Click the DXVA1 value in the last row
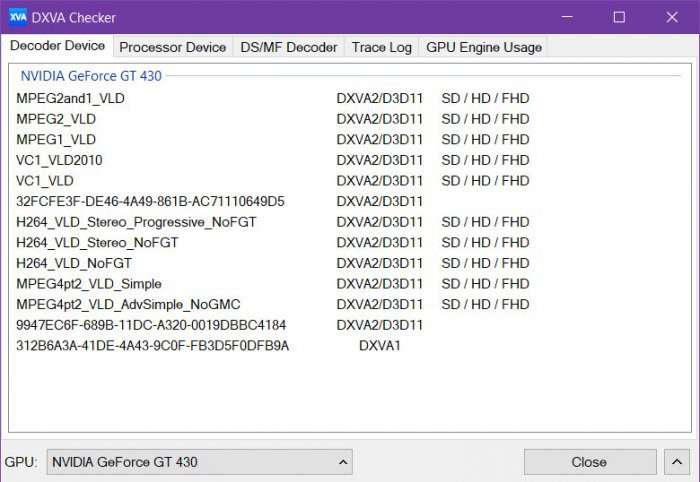Viewport: 700px width, 482px height. click(x=379, y=345)
